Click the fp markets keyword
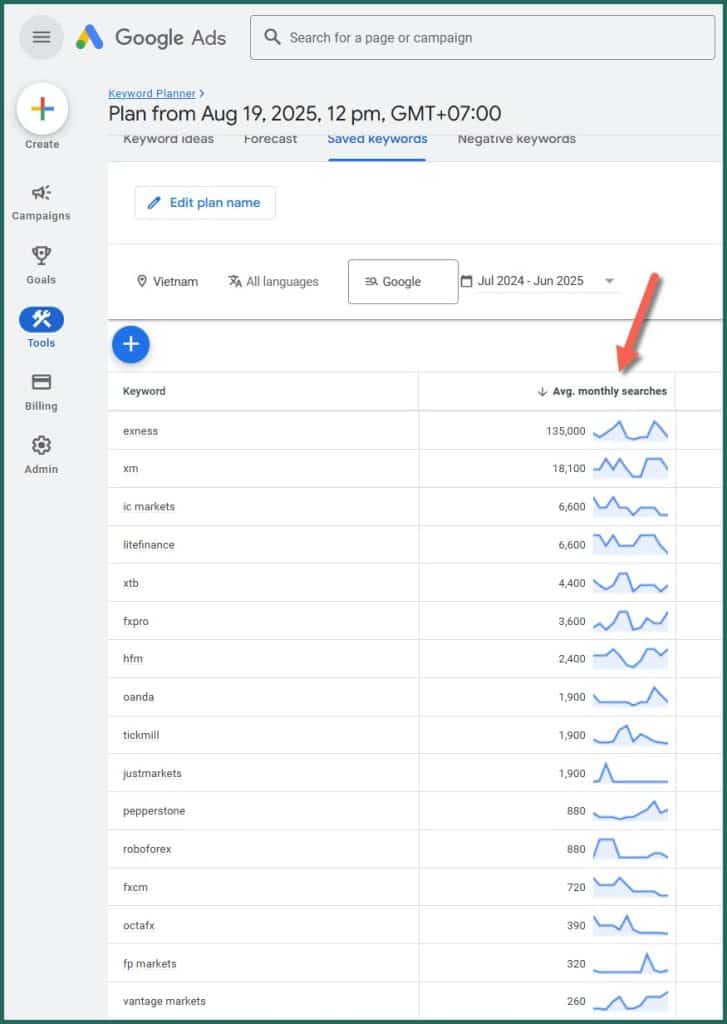The image size is (727, 1024). (150, 964)
